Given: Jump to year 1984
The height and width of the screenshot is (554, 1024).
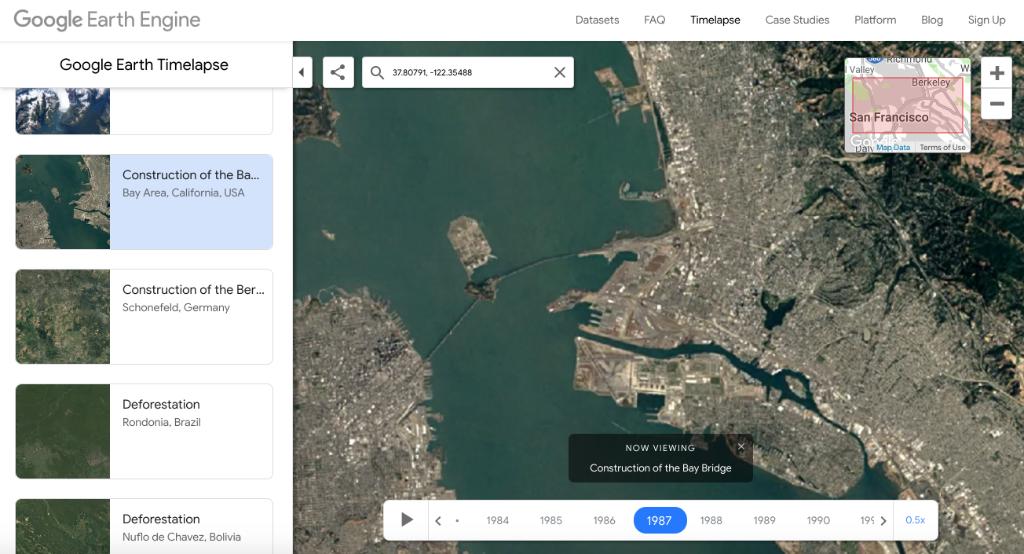Looking at the screenshot, I should [x=498, y=520].
